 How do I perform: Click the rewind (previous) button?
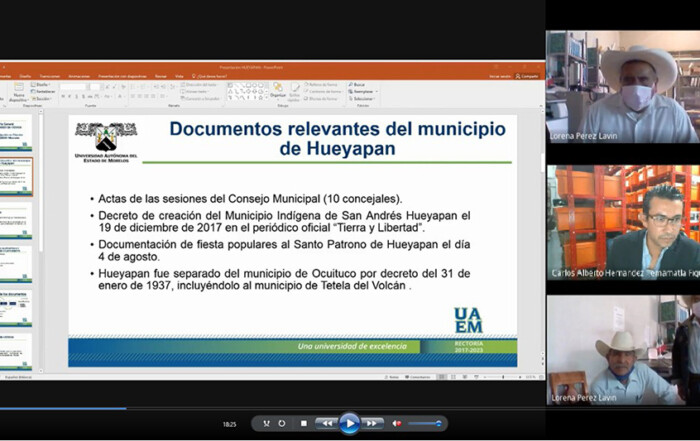click(x=326, y=423)
